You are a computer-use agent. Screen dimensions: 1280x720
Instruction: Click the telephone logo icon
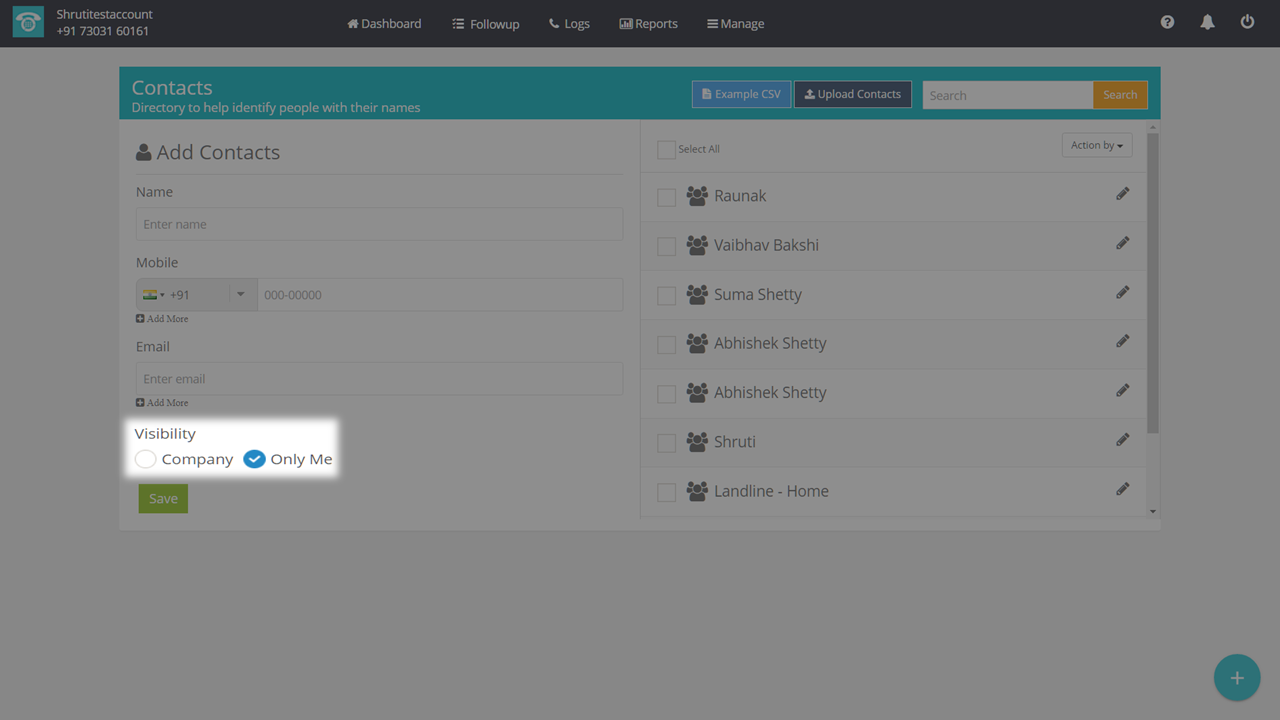pos(28,23)
